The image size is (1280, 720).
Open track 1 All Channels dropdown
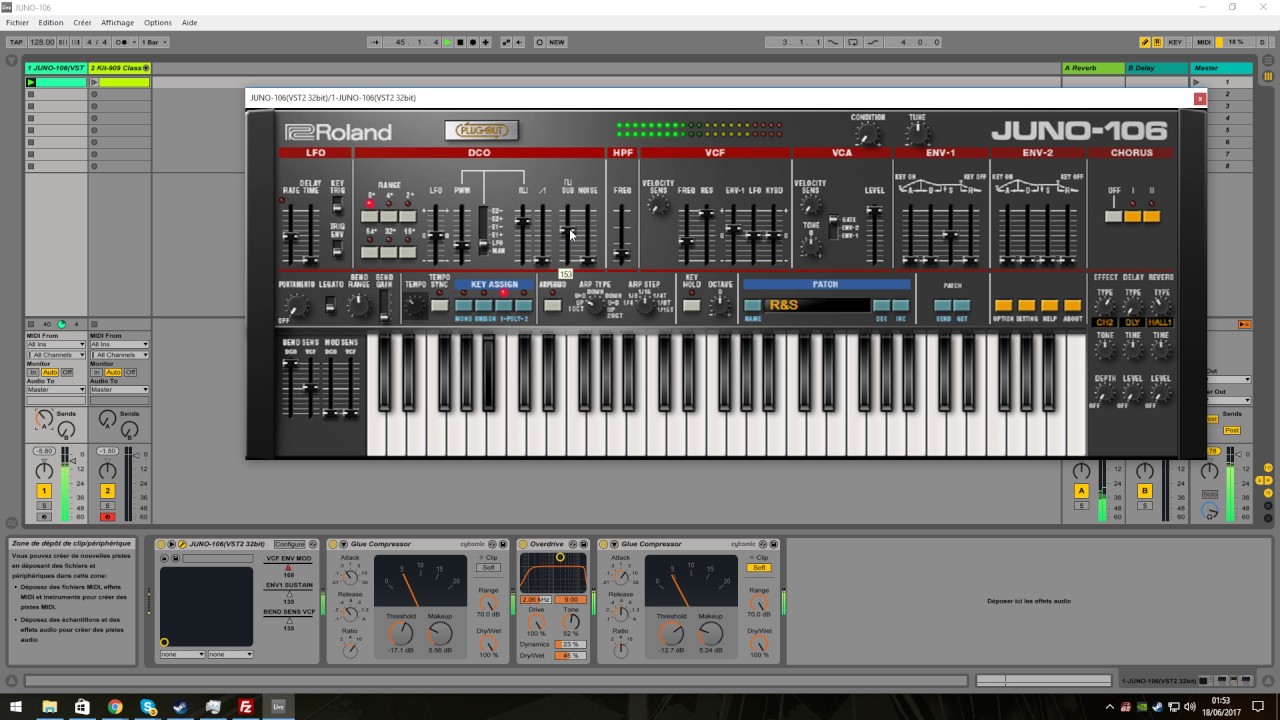(56, 355)
